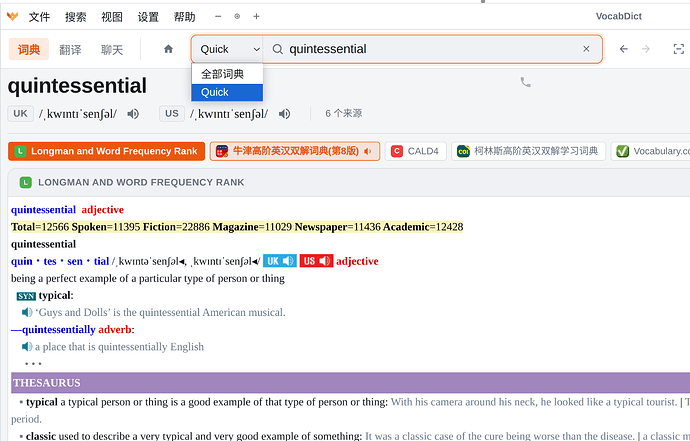The image size is (690, 441).
Task: Click the green Longman icon in section header
Action: tap(26, 182)
